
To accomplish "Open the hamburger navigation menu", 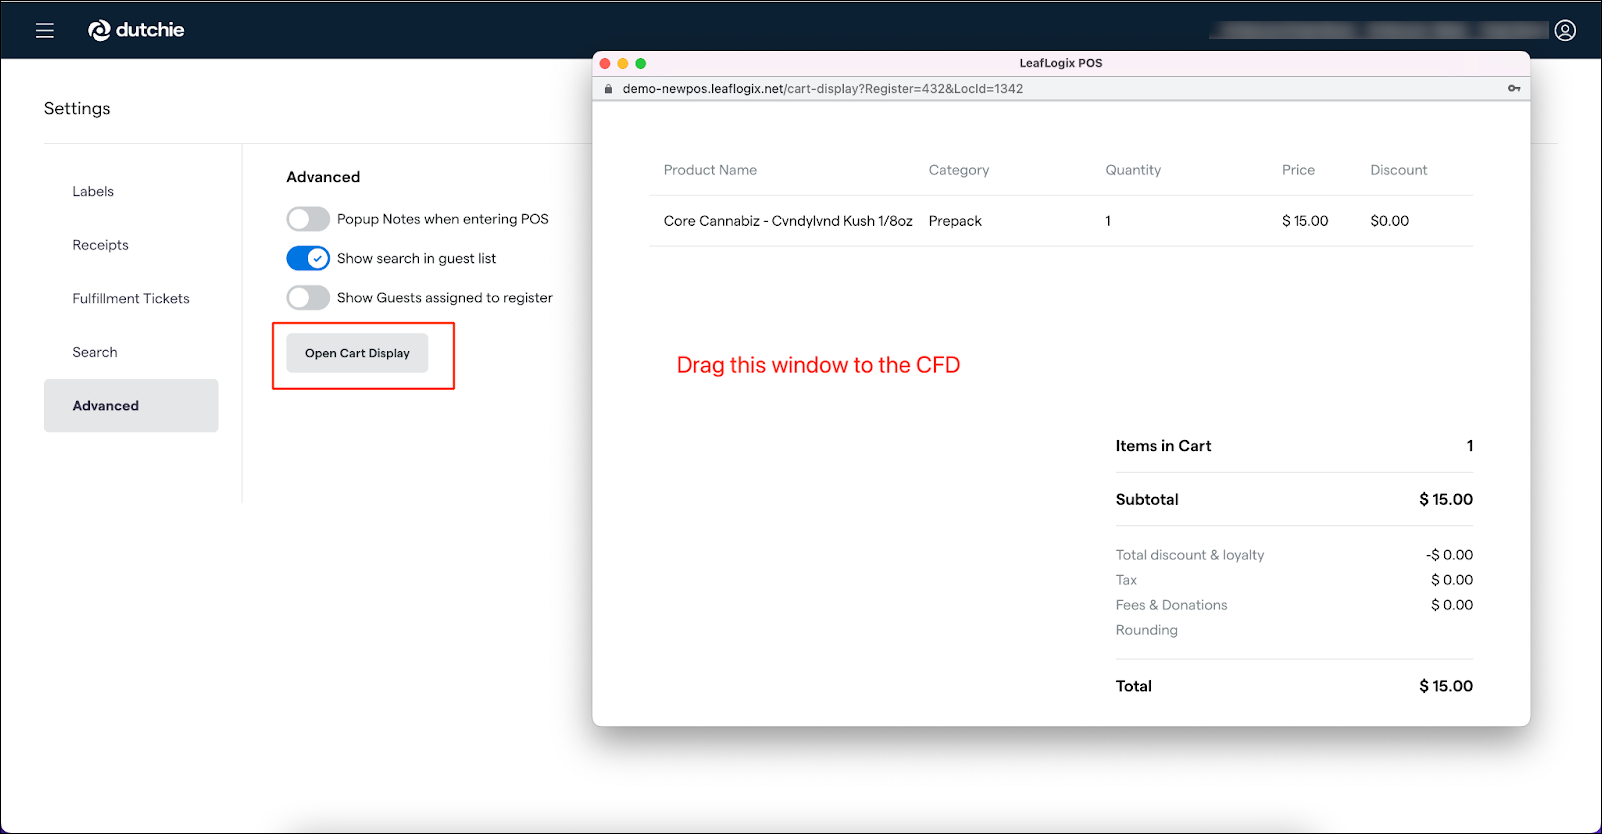I will pos(45,31).
